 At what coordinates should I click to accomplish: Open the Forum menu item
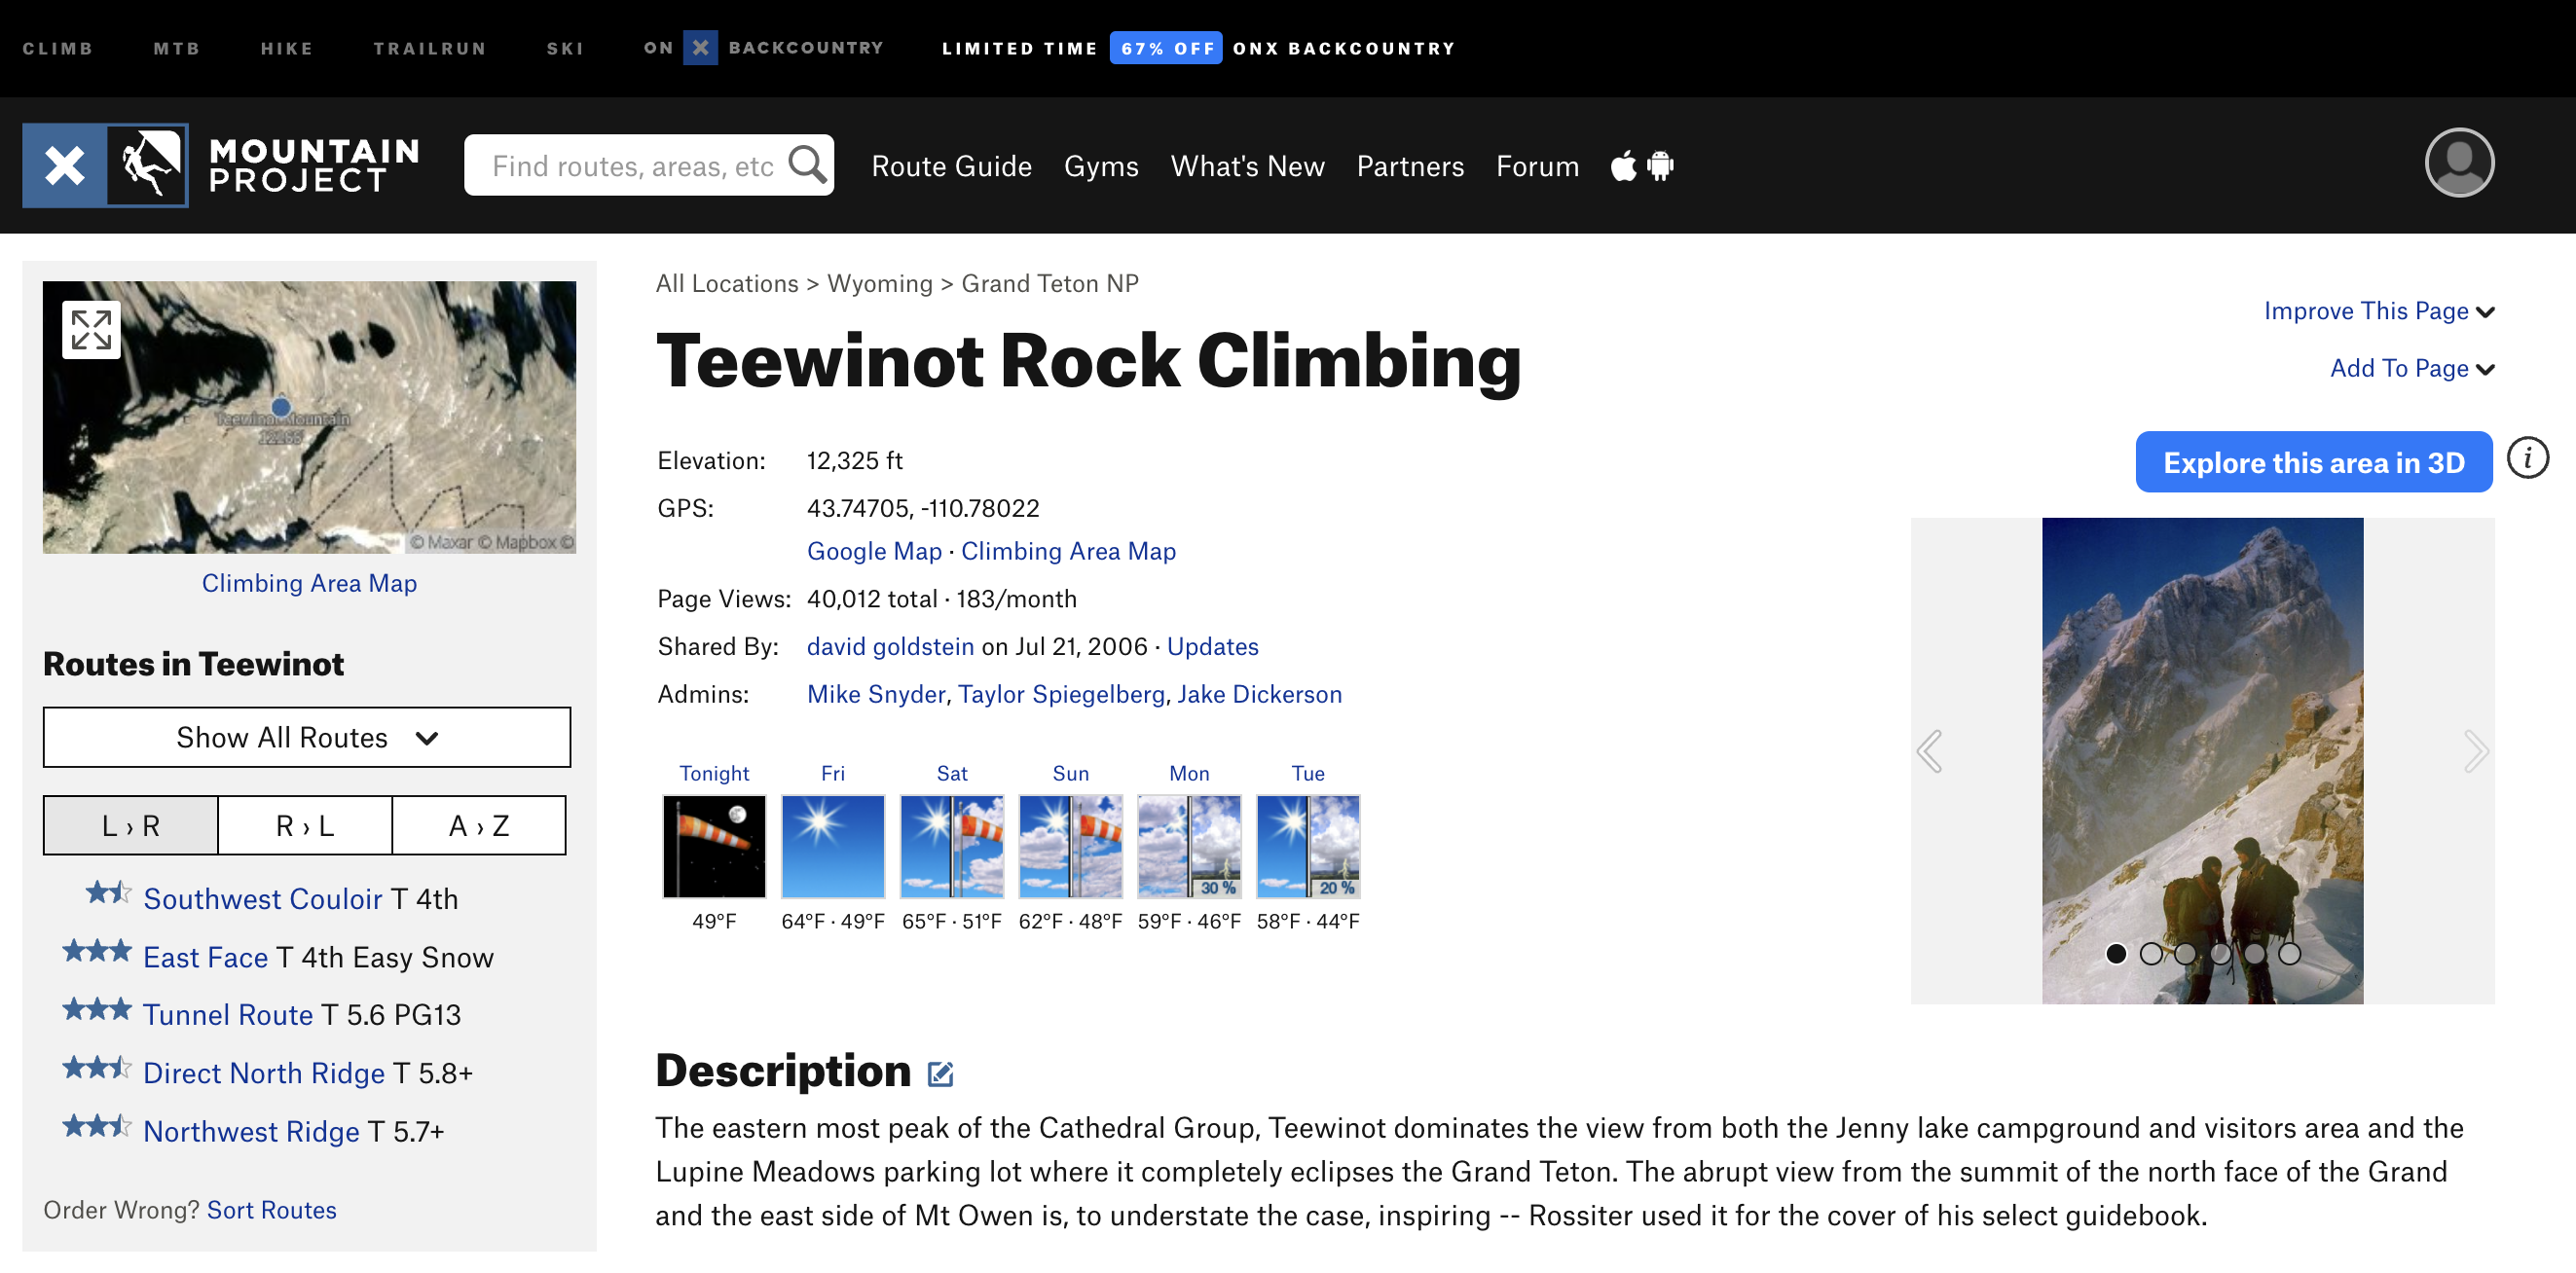[1536, 164]
